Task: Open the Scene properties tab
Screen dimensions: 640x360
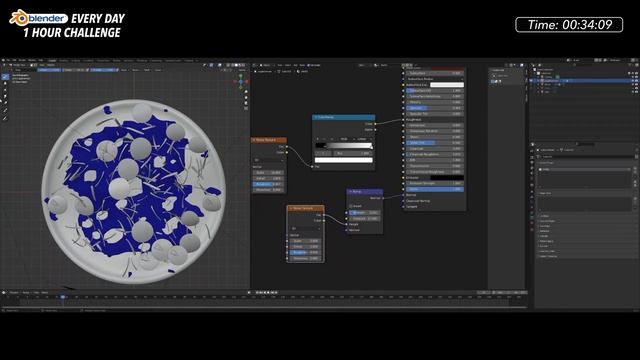Action: point(532,173)
